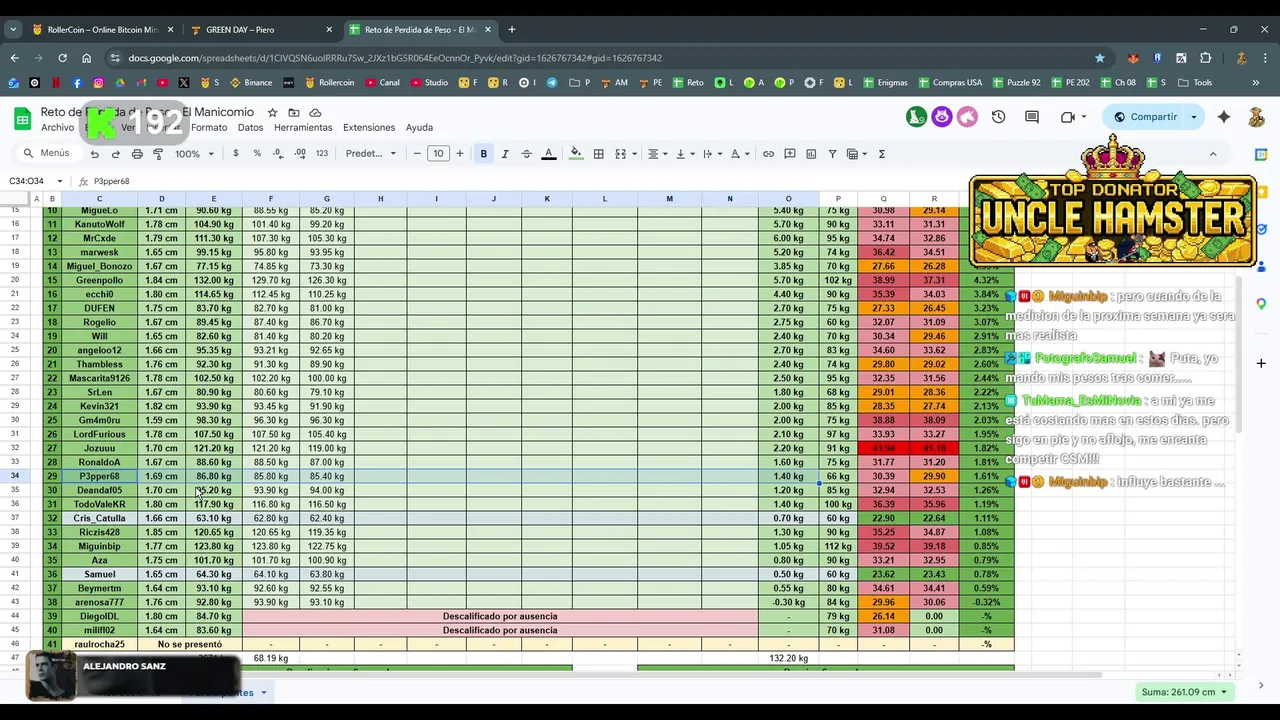Reload the page
This screenshot has height=720, width=1280.
[x=61, y=58]
